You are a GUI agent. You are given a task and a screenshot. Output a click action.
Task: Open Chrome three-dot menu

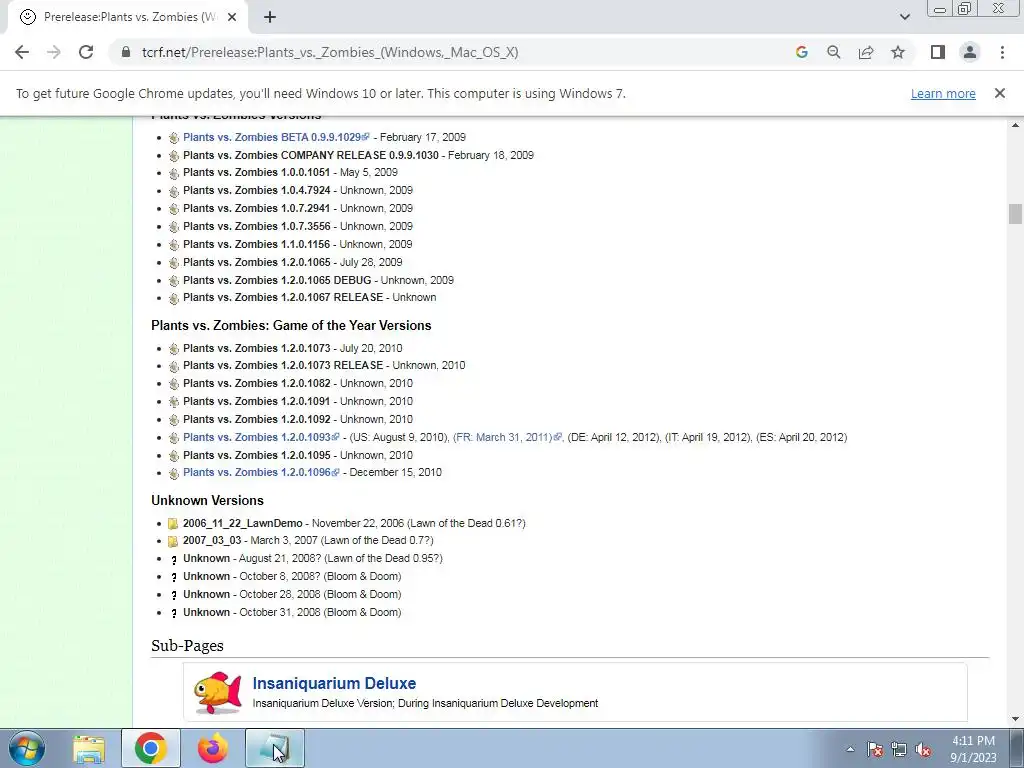(1002, 52)
